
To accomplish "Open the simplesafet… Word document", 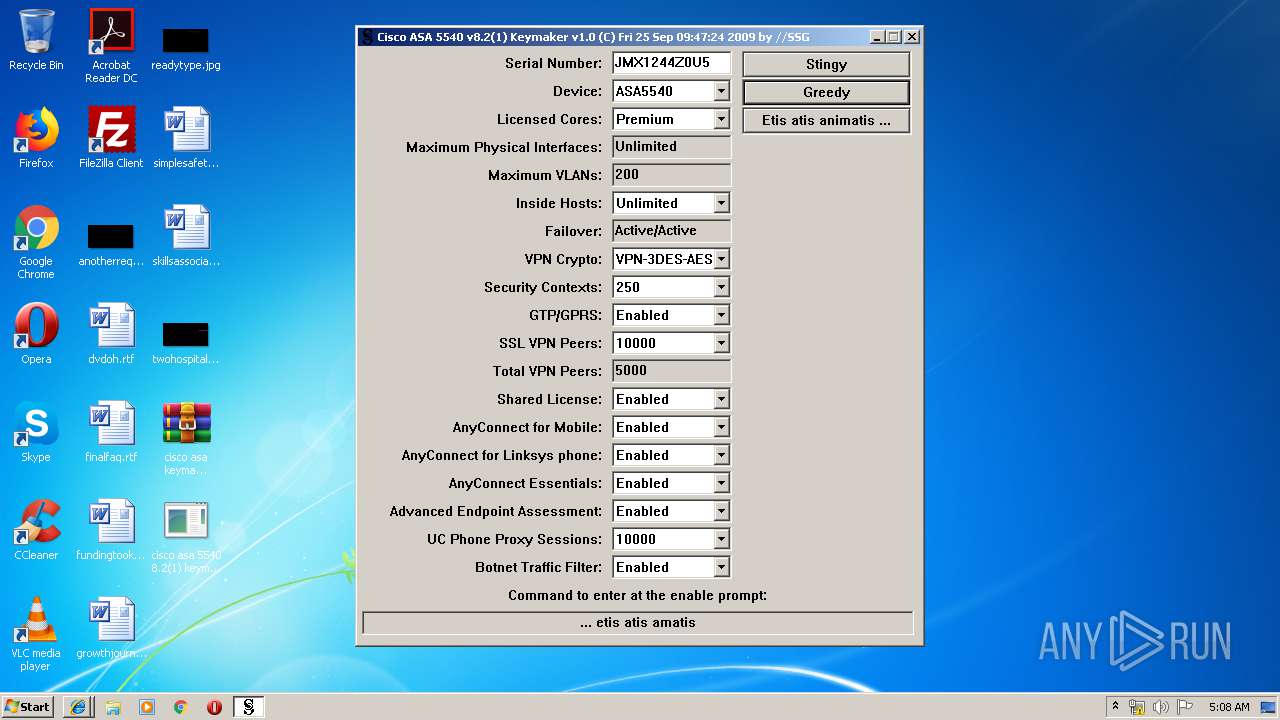I will point(186,138).
